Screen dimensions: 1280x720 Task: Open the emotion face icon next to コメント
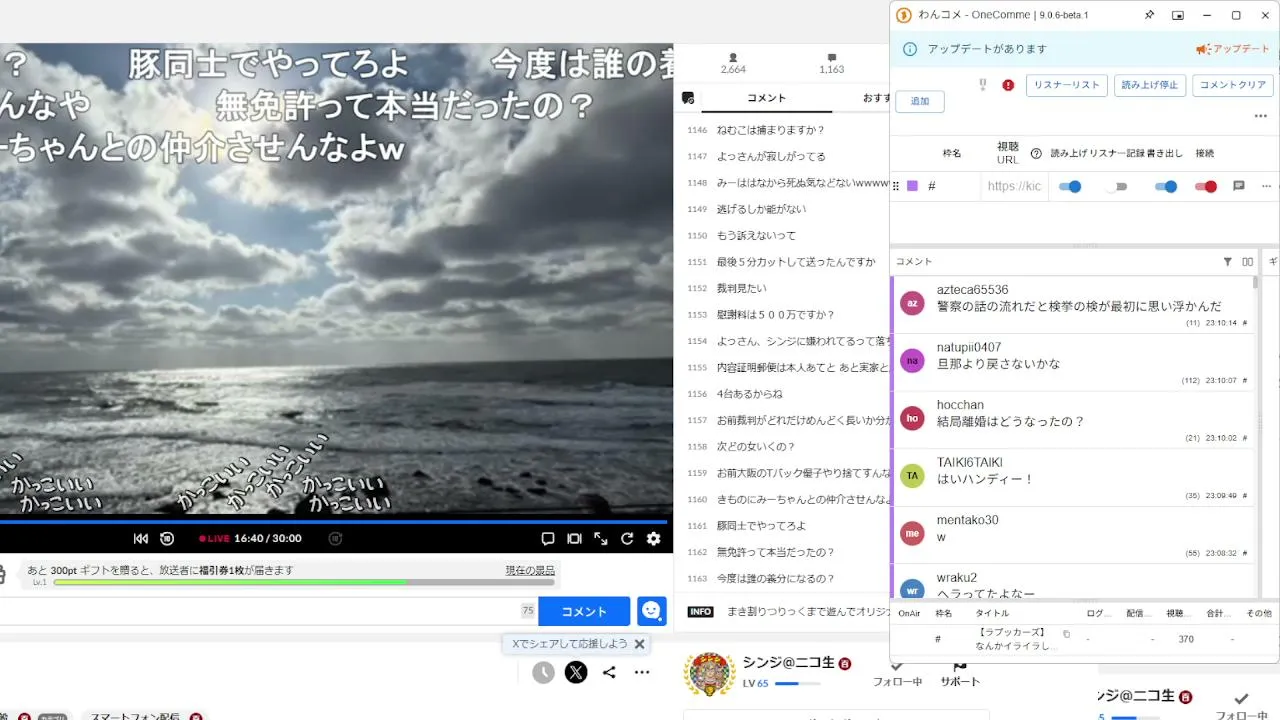tap(652, 611)
